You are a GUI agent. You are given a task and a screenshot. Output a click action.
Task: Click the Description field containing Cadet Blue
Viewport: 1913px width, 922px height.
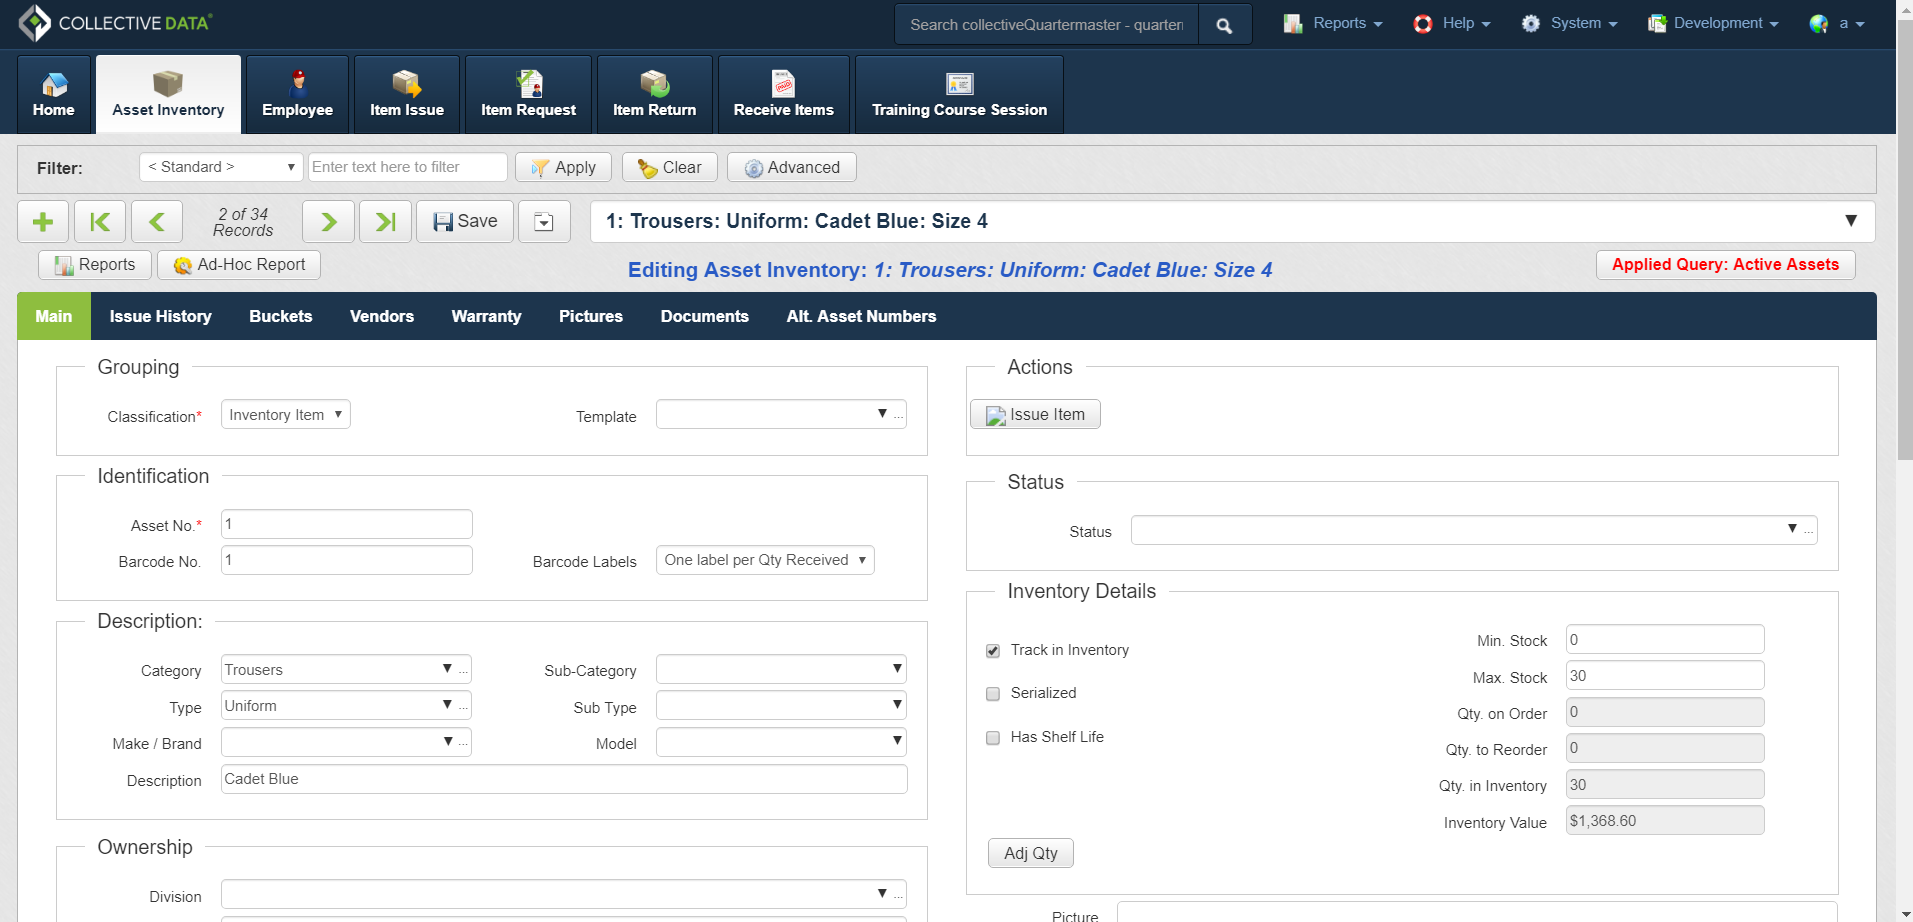564,779
